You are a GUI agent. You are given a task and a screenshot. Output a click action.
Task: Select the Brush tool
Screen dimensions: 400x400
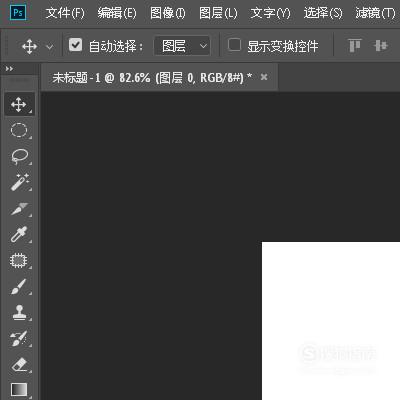tap(19, 286)
